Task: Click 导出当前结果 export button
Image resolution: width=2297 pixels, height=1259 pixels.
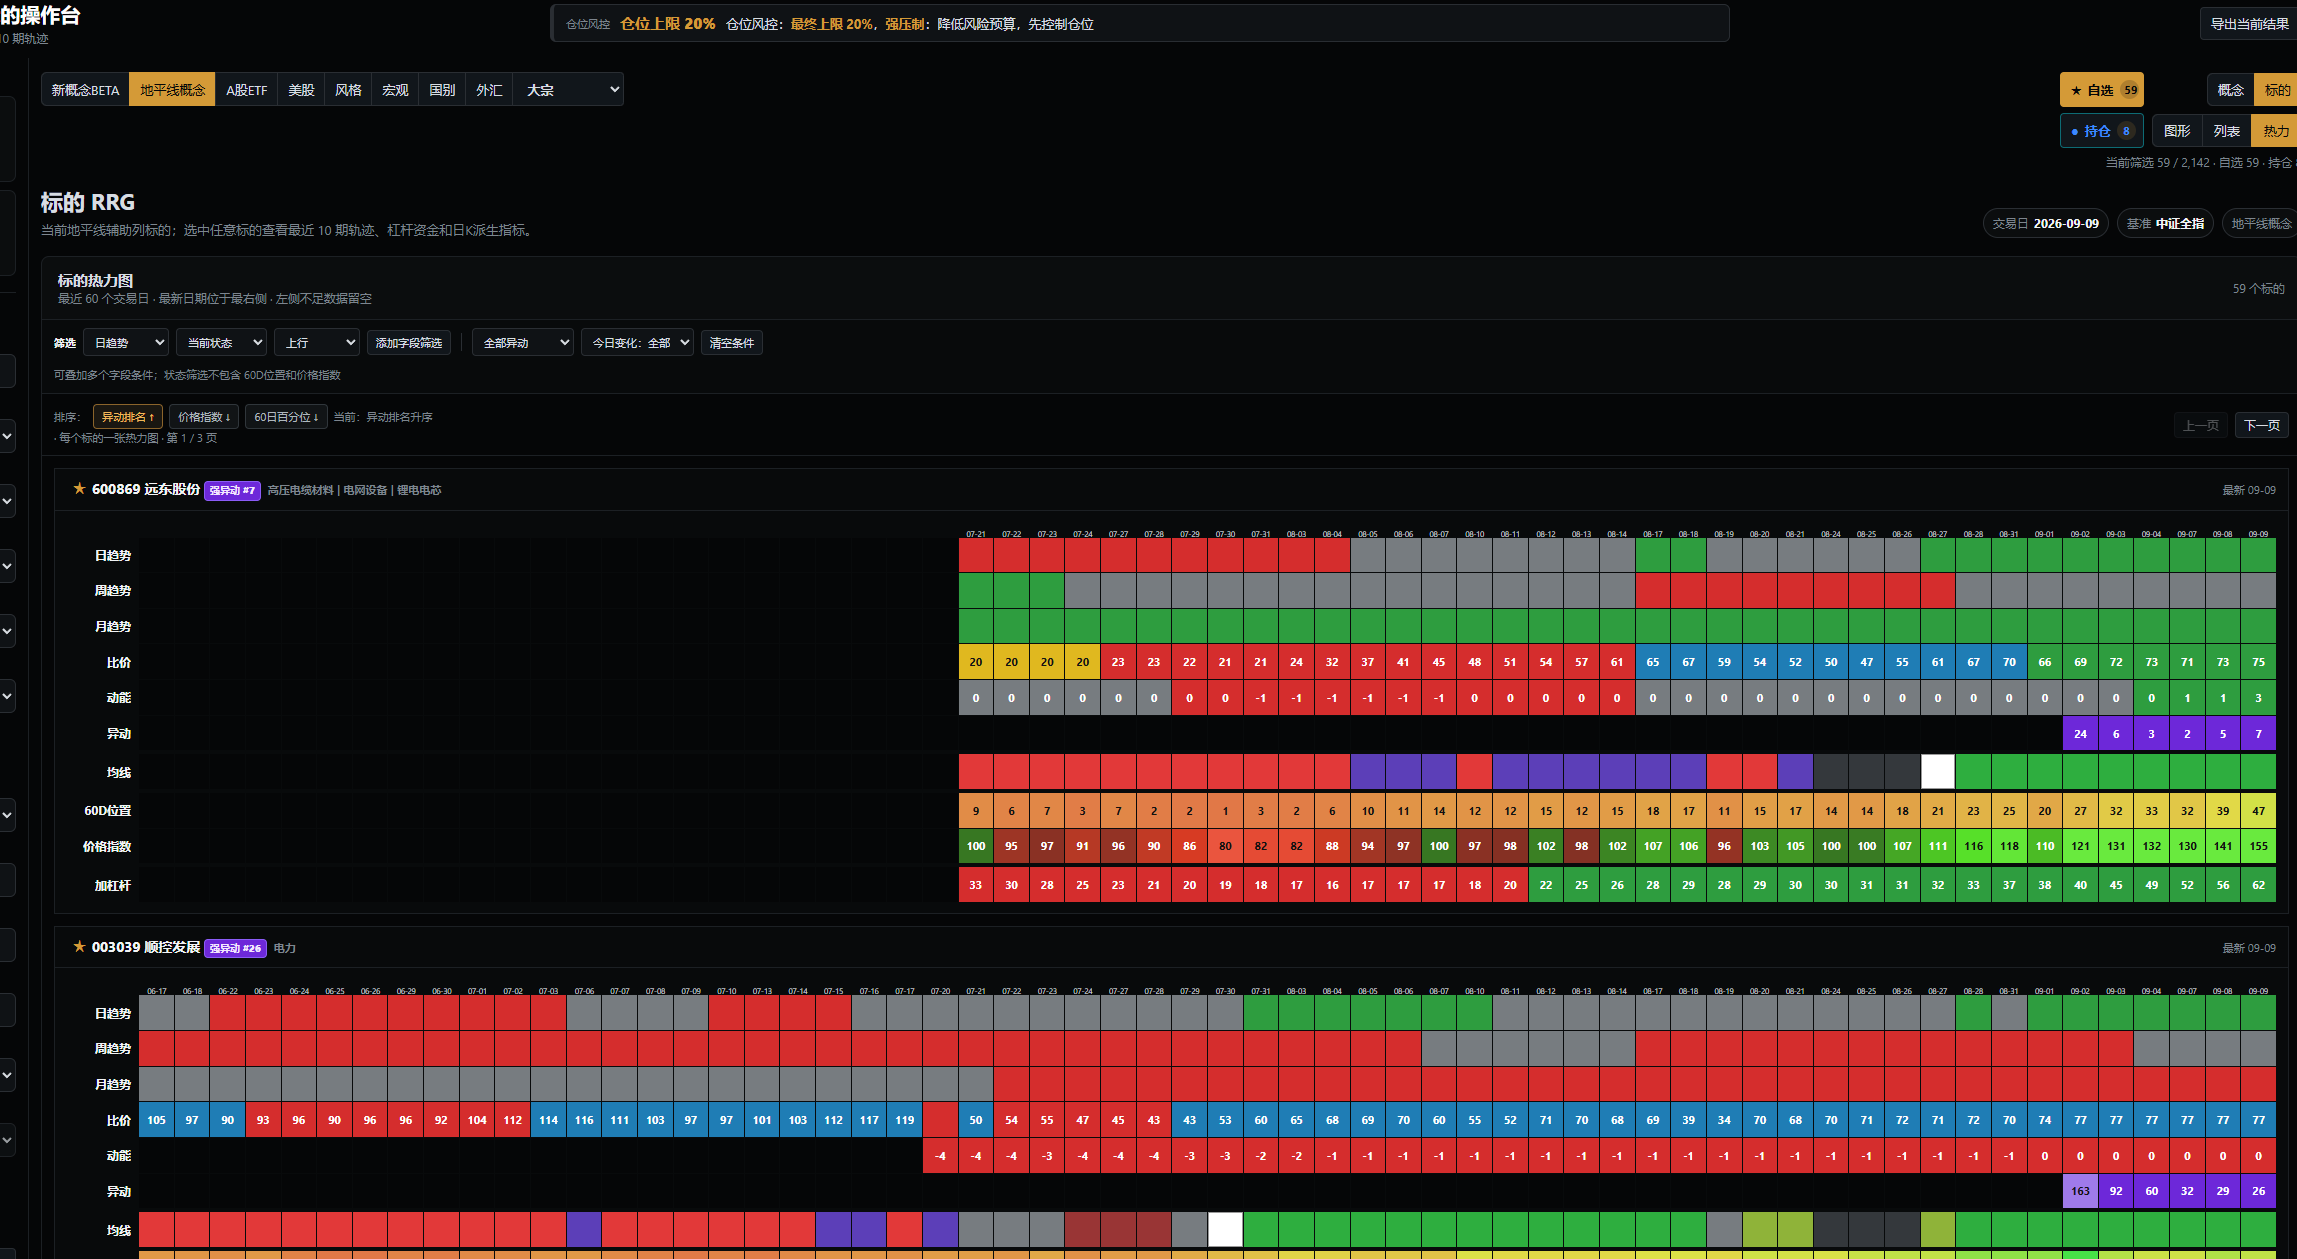Action: 2249,24
